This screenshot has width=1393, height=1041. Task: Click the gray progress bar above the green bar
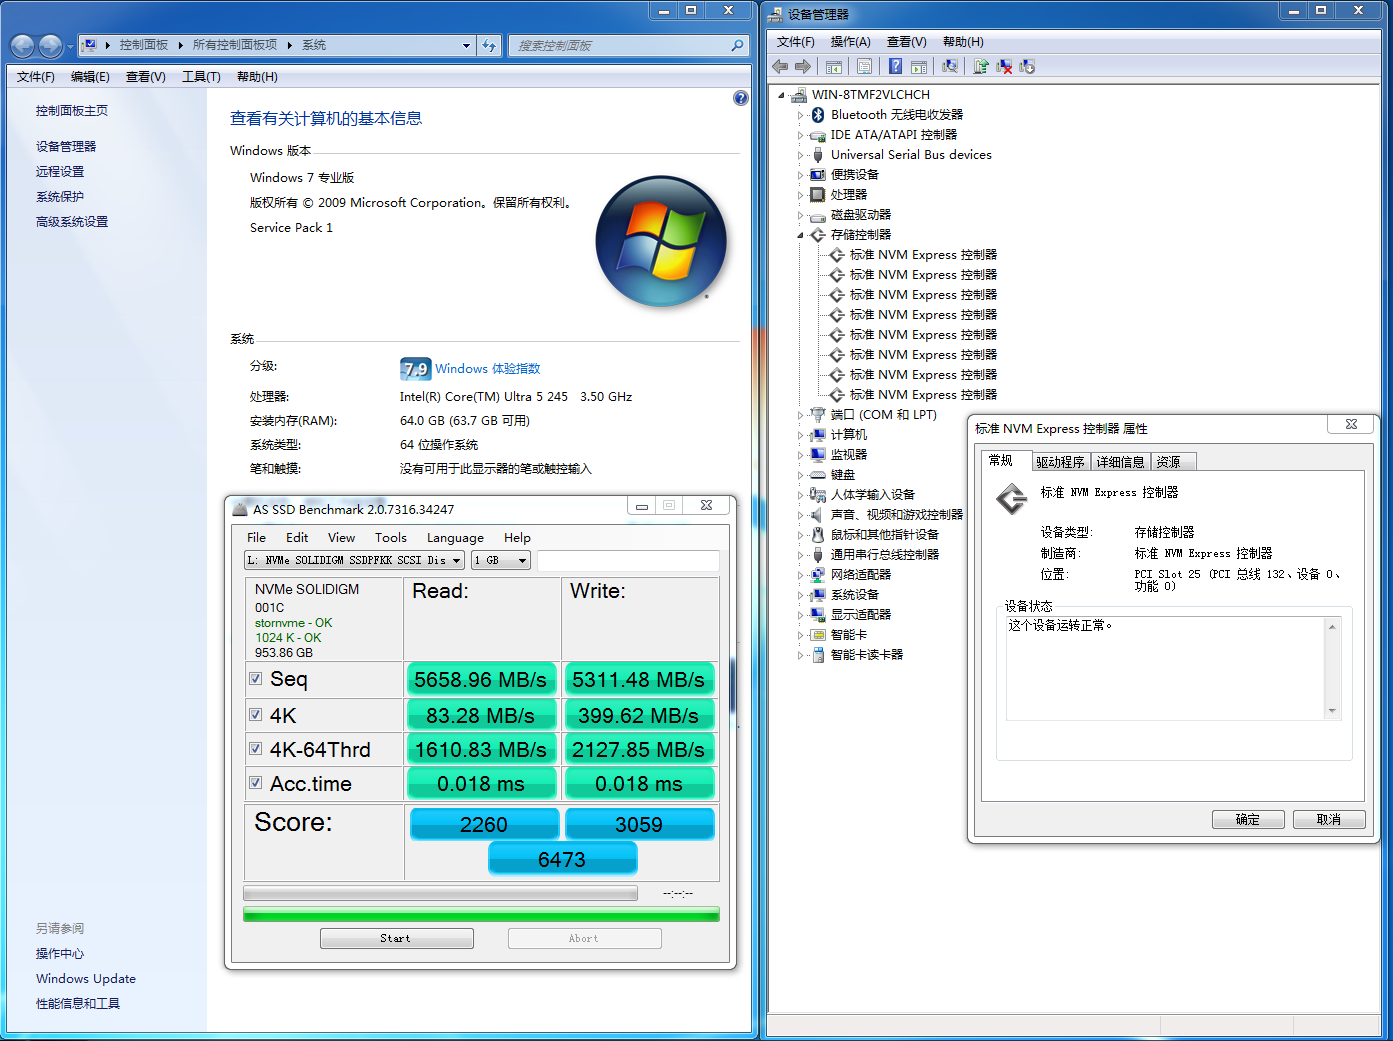click(x=440, y=893)
